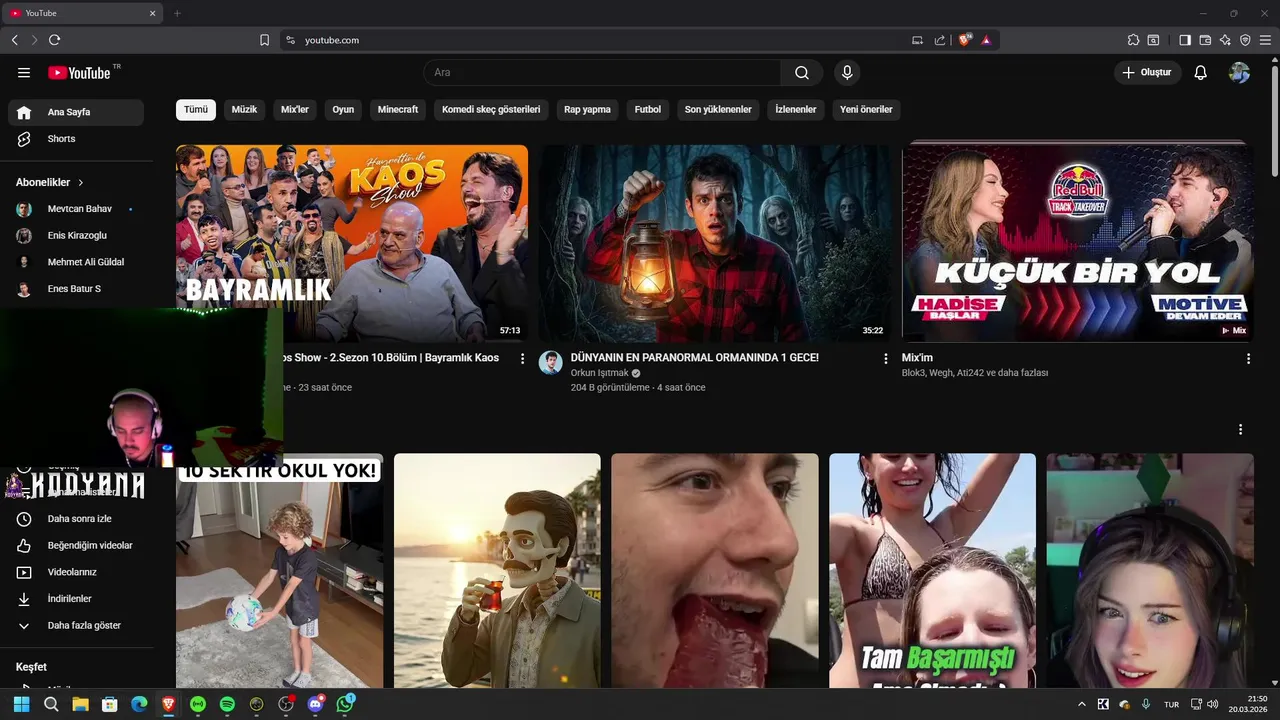Select the Rap yapma filter chip
Viewport: 1280px width, 720px height.
pyautogui.click(x=587, y=109)
